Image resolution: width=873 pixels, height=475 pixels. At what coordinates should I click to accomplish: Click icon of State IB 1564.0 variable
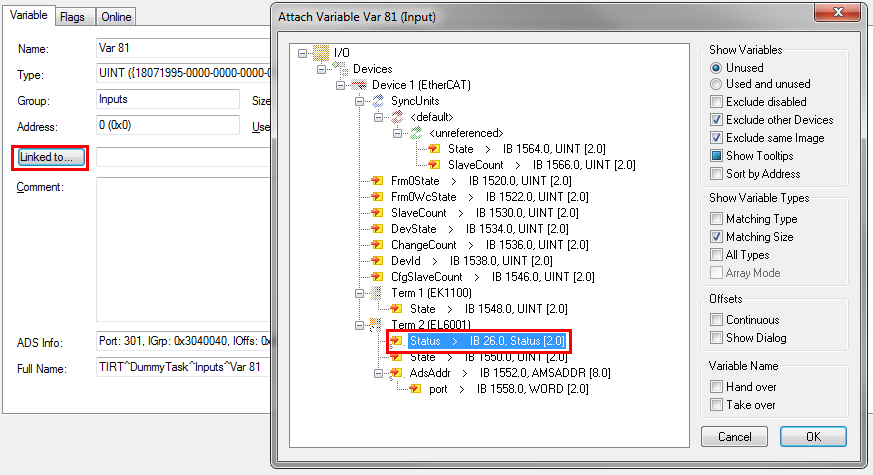pyautogui.click(x=435, y=149)
